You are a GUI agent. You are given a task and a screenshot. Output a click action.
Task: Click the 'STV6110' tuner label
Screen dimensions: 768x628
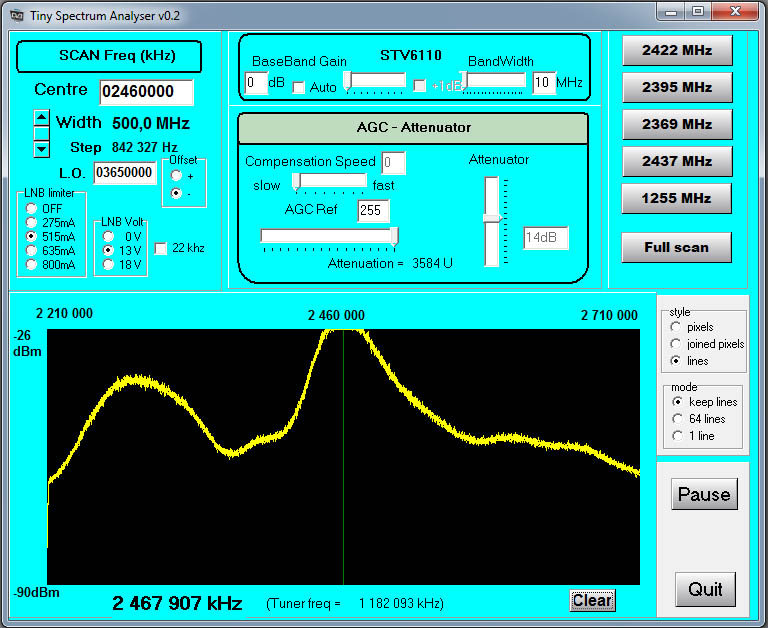(411, 55)
